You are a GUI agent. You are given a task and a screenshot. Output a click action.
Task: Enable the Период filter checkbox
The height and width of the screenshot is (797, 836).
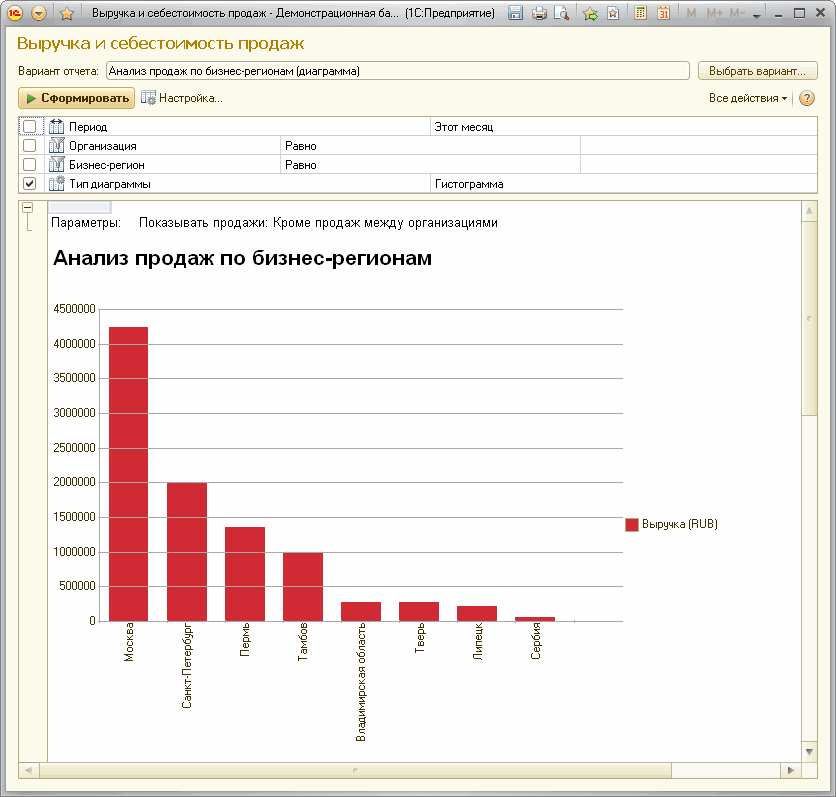coord(29,127)
